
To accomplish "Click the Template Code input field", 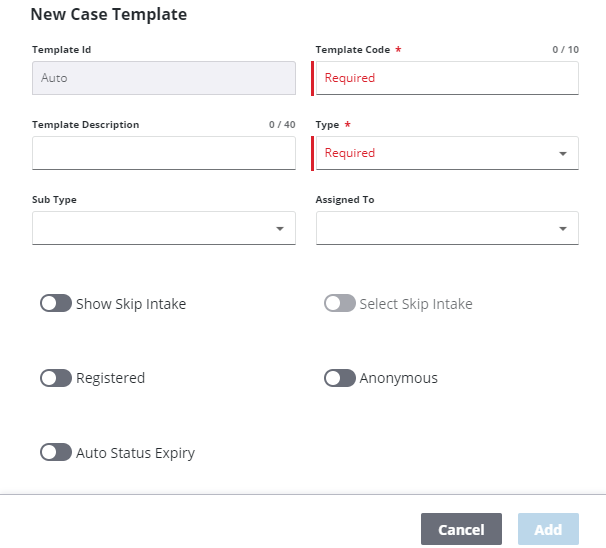I will pyautogui.click(x=446, y=78).
